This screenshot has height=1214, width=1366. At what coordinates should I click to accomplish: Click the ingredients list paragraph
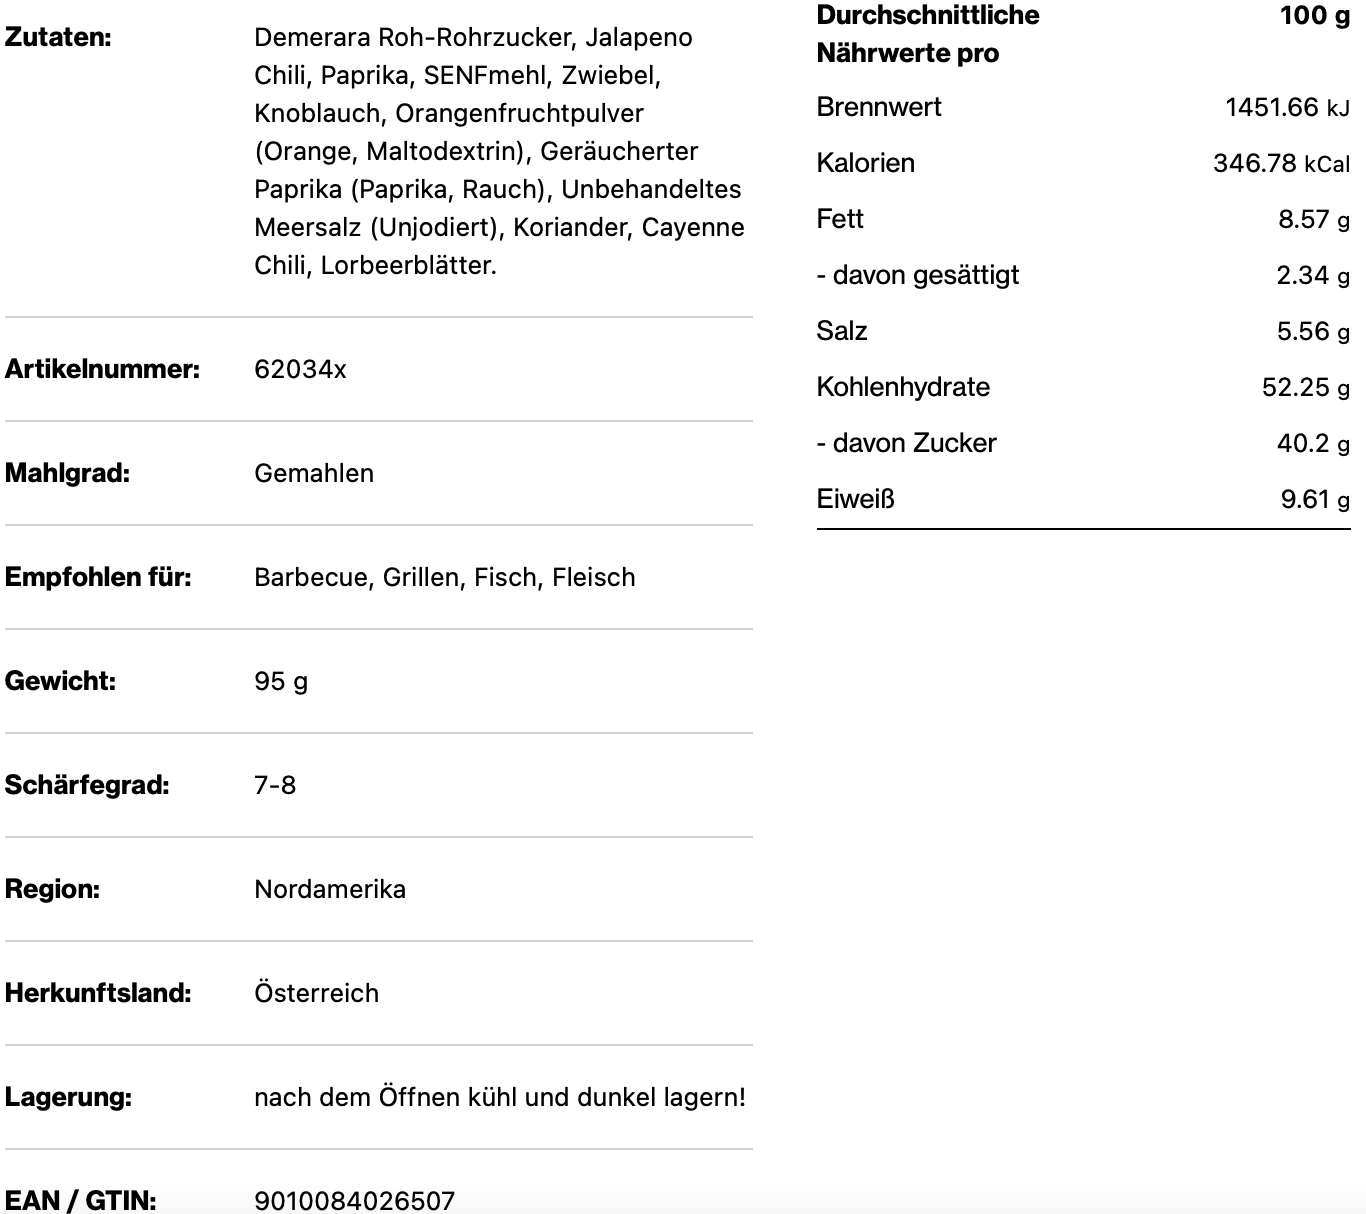pyautogui.click(x=499, y=151)
